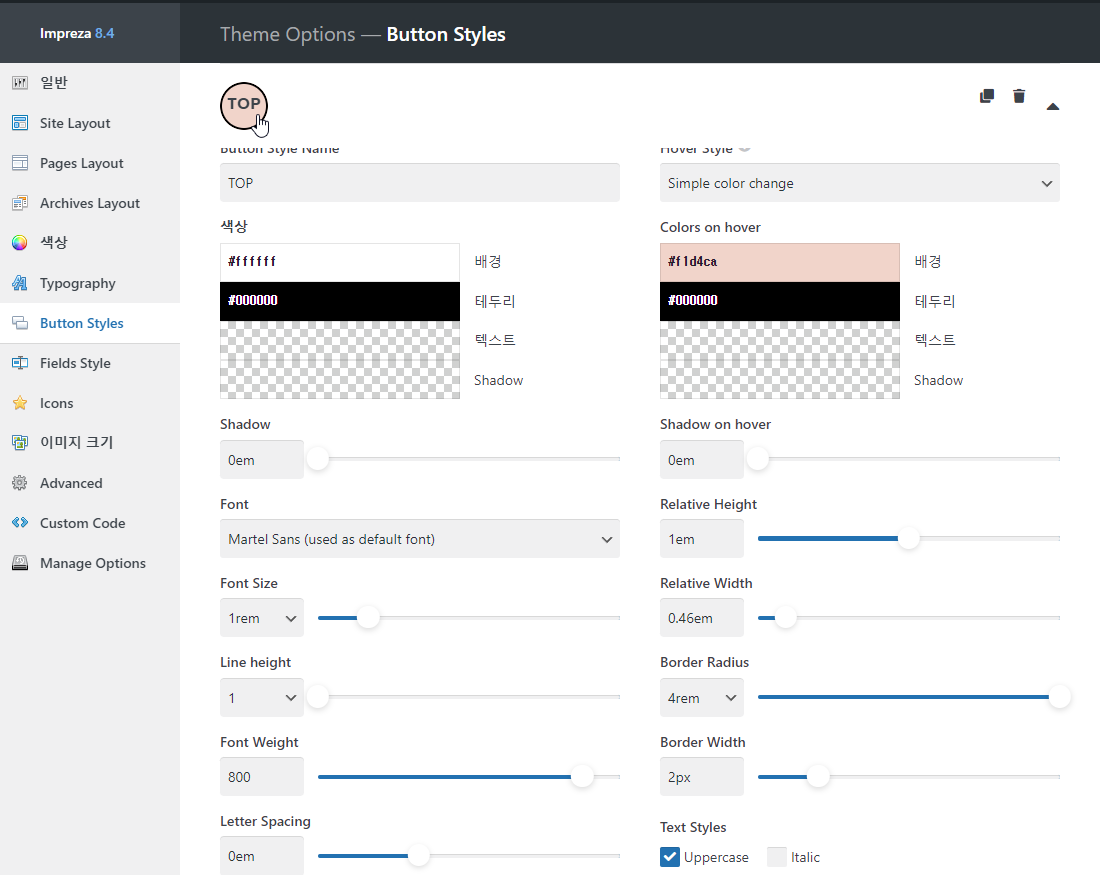Click the transparent text color swatch under 색상

pos(340,340)
